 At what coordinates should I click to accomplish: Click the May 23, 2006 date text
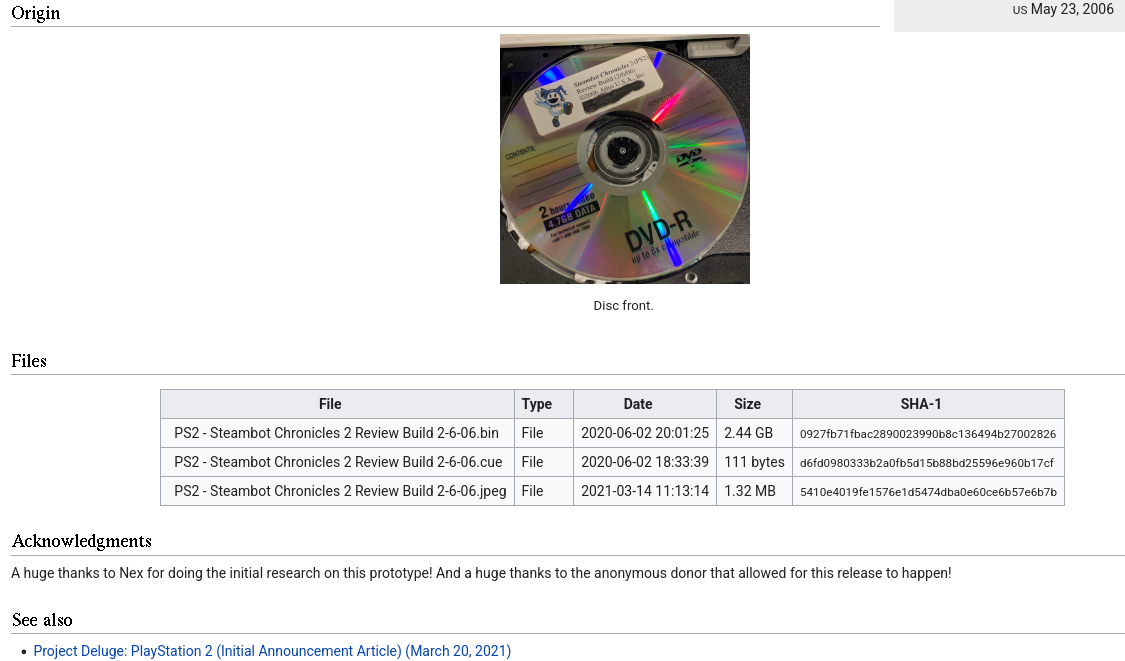1072,9
